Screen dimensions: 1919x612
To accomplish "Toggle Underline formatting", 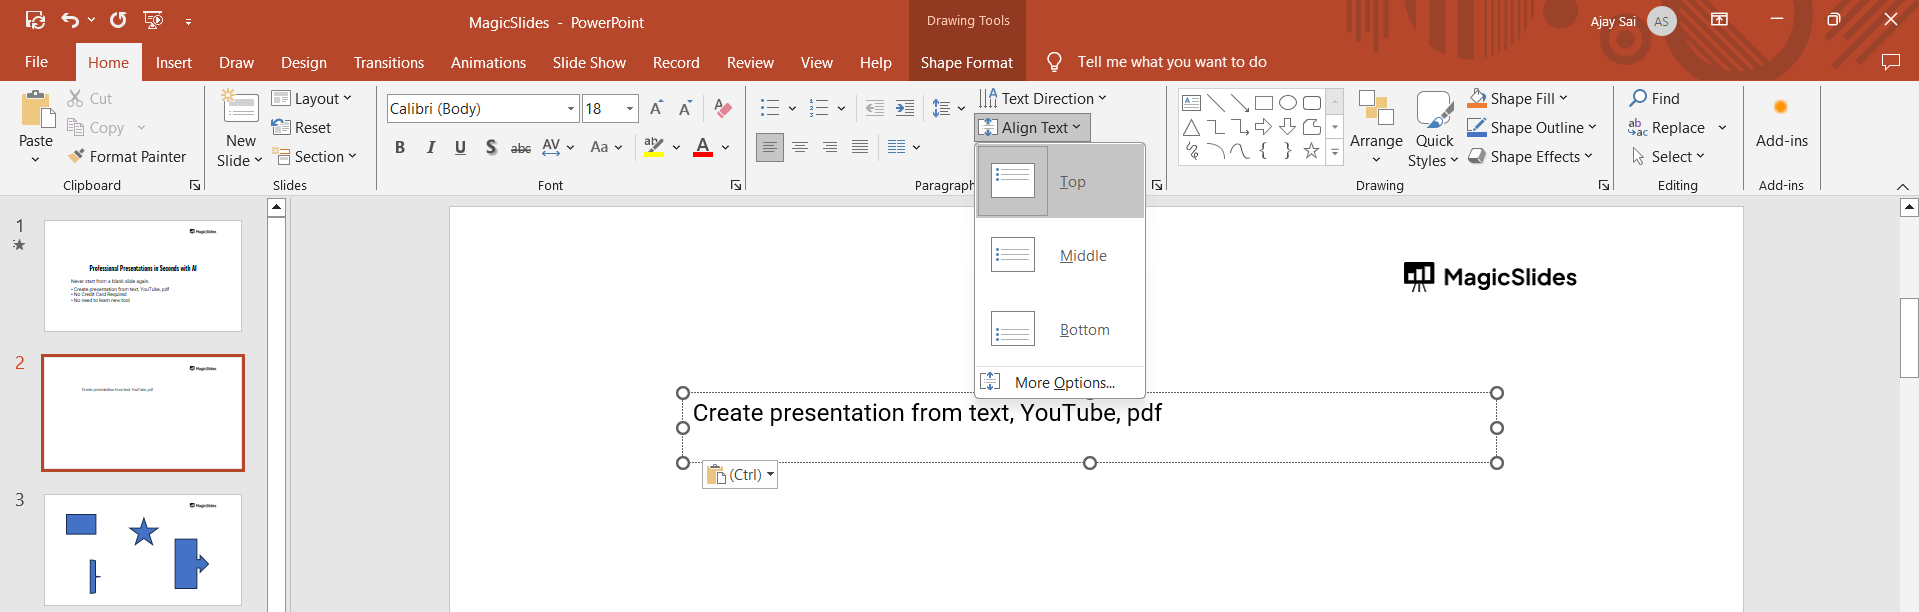I will tap(460, 147).
